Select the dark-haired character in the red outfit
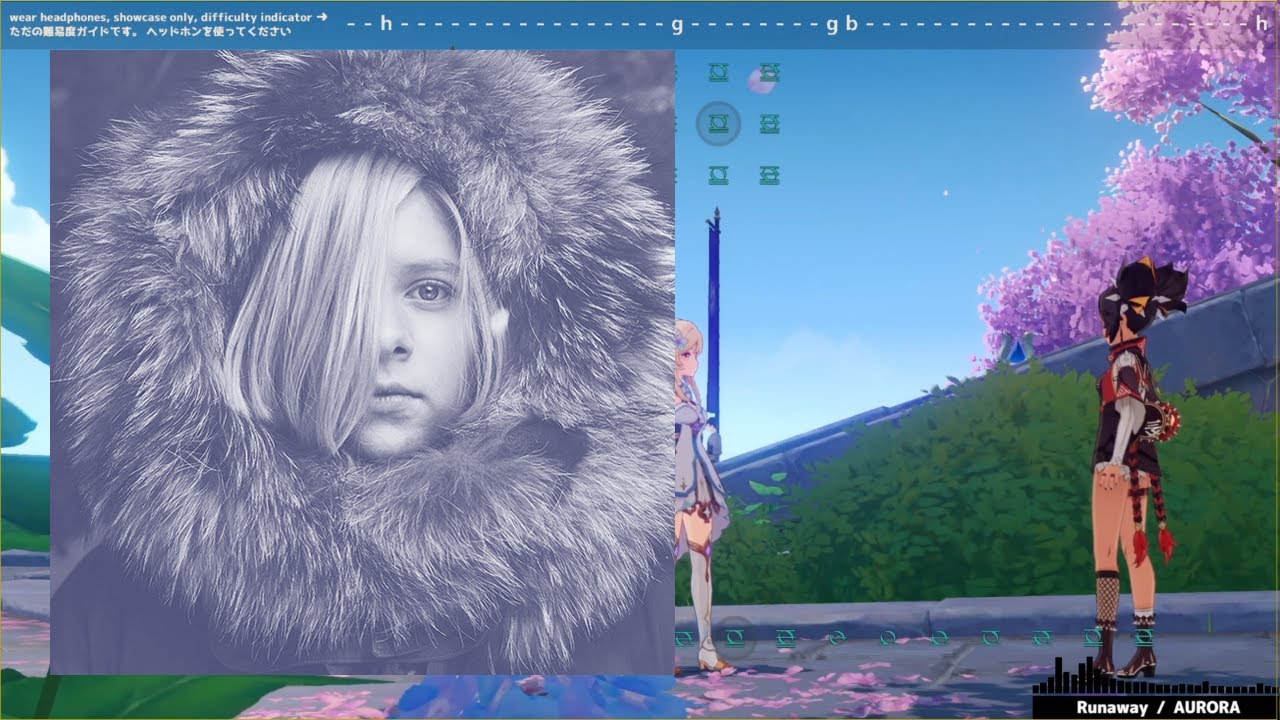The height and width of the screenshot is (720, 1280). click(x=1137, y=468)
